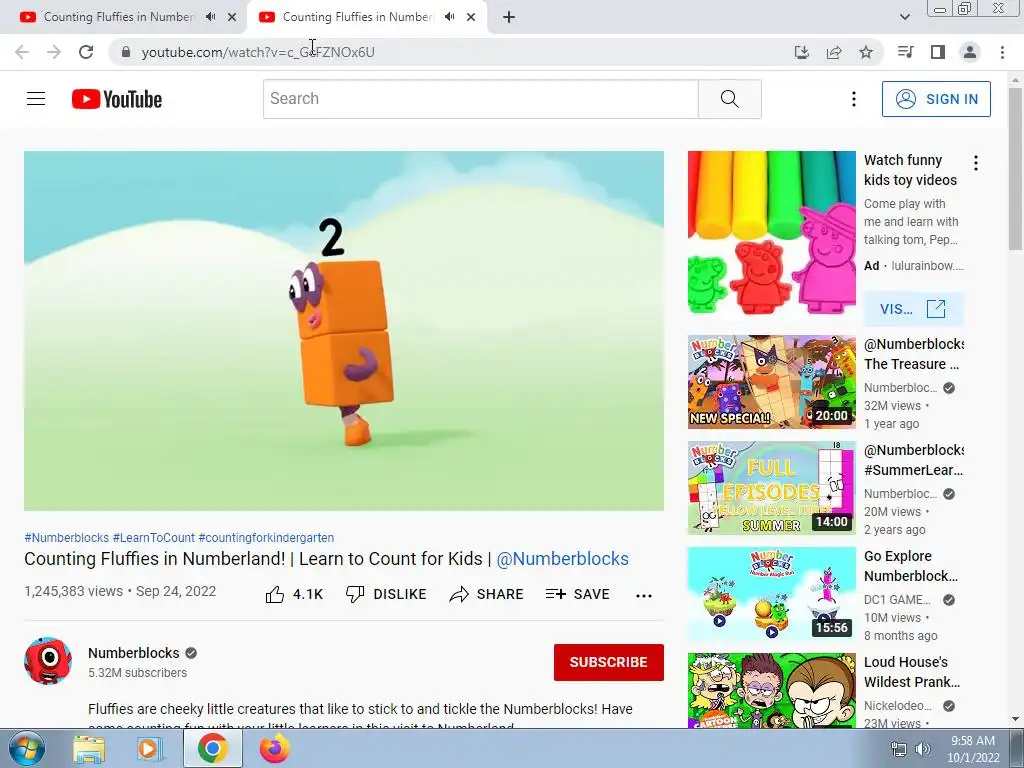Share this page from address bar
The image size is (1024, 768).
click(x=834, y=52)
